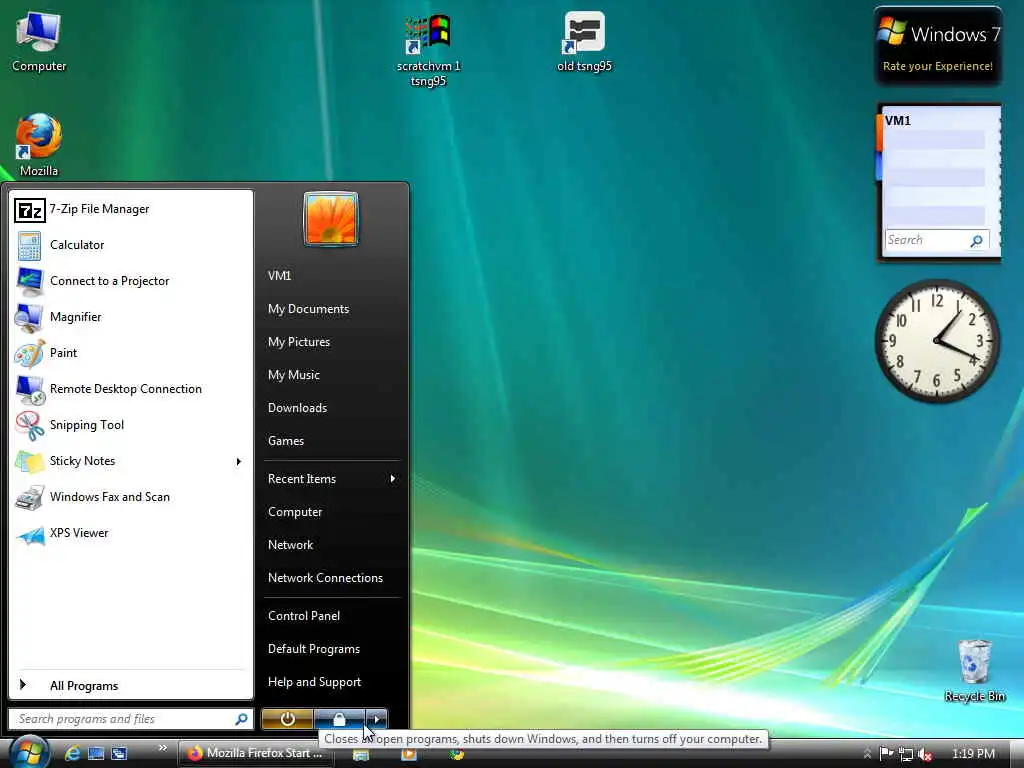
Task: Click the power shut down button
Action: point(287,719)
